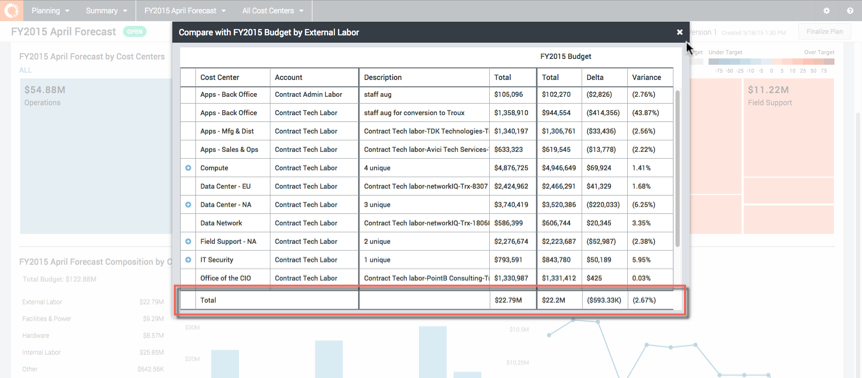Screen dimensions: 862x378
Task: Expand the Data Center - NA row
Action: pyautogui.click(x=188, y=205)
